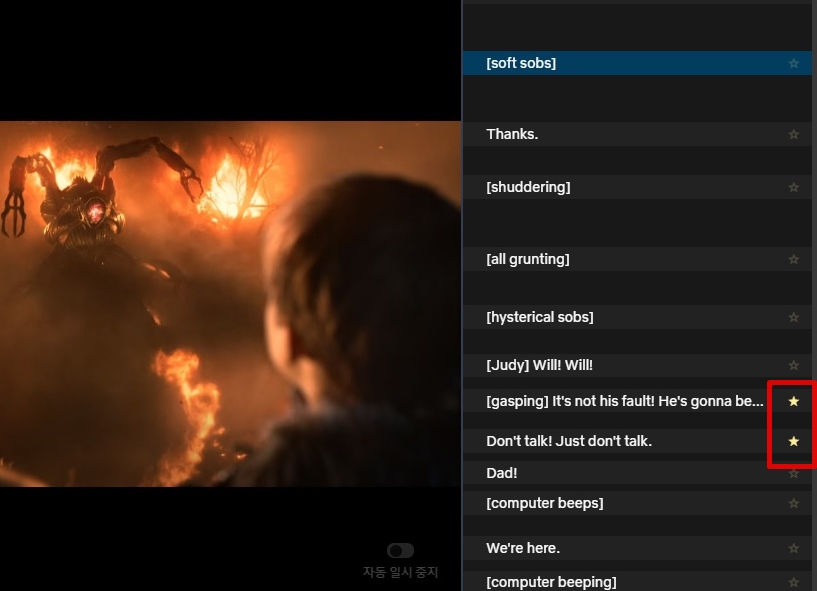Unstar the 'Don't talk! Just don't talk.' line
This screenshot has width=817, height=591.
point(793,441)
